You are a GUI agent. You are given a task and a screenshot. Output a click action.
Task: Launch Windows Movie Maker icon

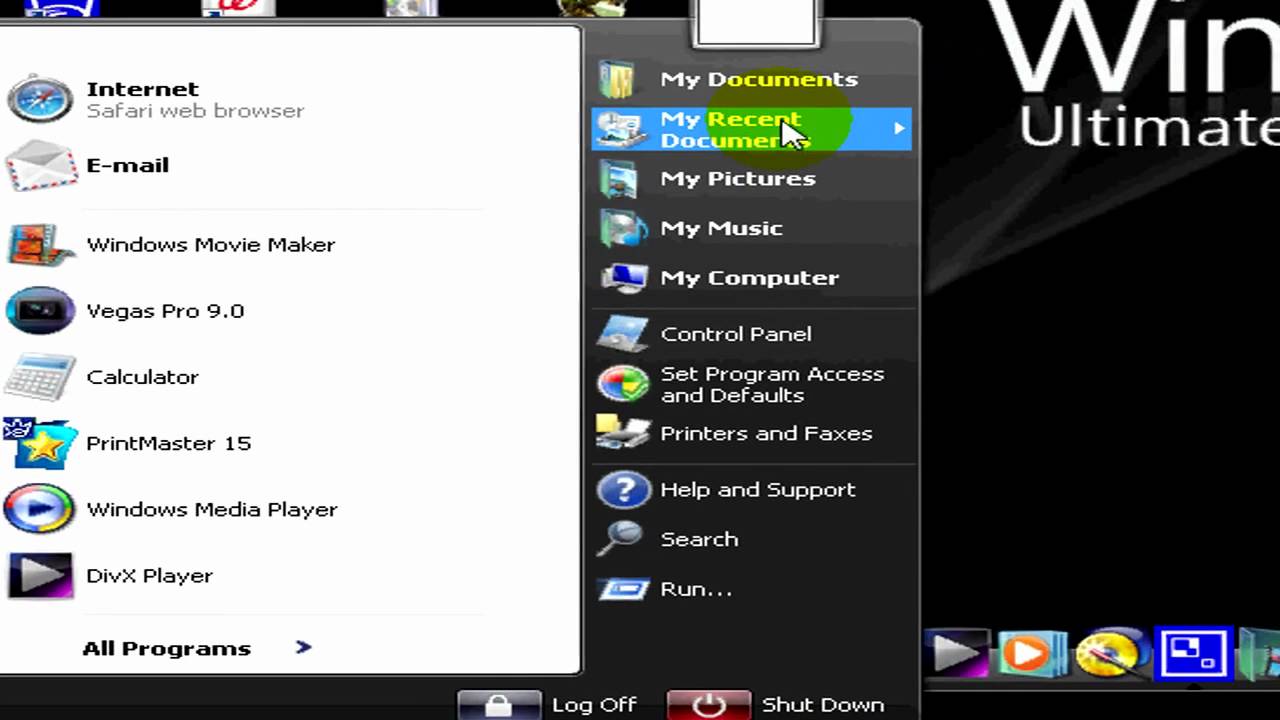tap(40, 244)
